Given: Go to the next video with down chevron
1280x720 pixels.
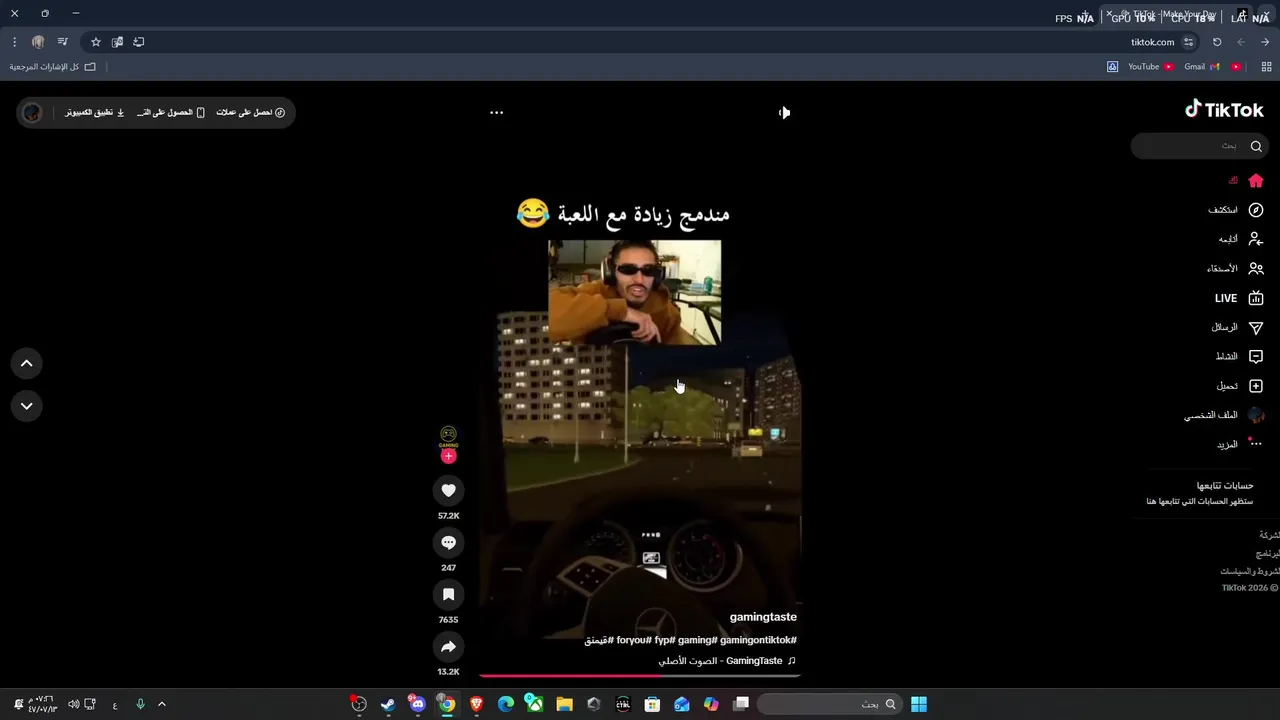Looking at the screenshot, I should 27,406.
